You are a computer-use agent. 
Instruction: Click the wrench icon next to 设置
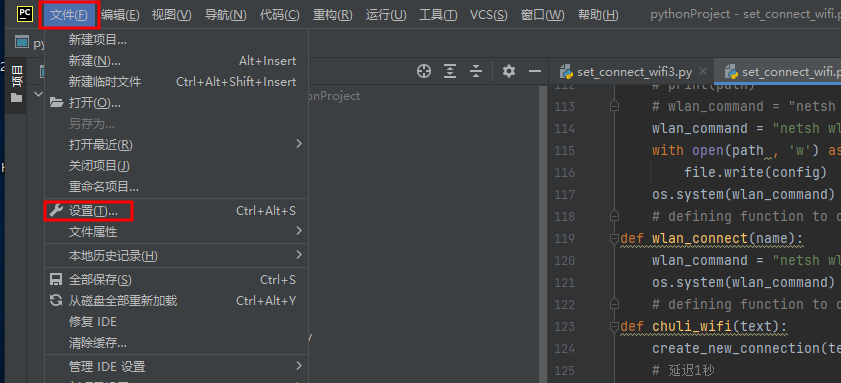point(56,210)
